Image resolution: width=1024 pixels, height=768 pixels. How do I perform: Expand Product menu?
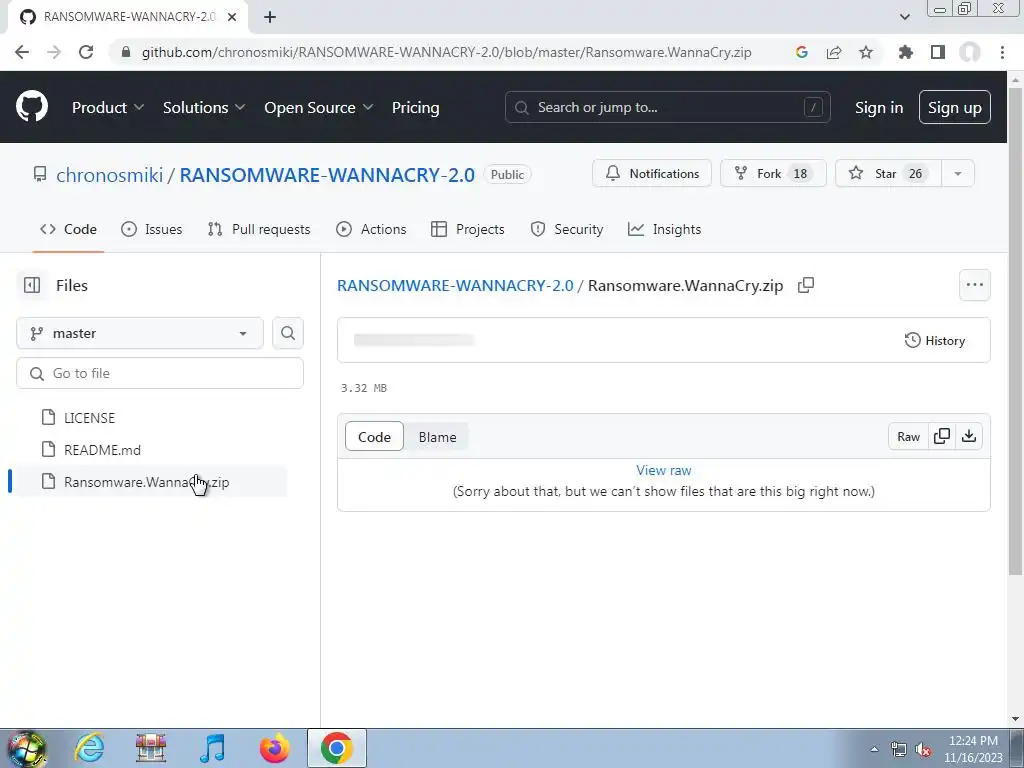(x=108, y=107)
